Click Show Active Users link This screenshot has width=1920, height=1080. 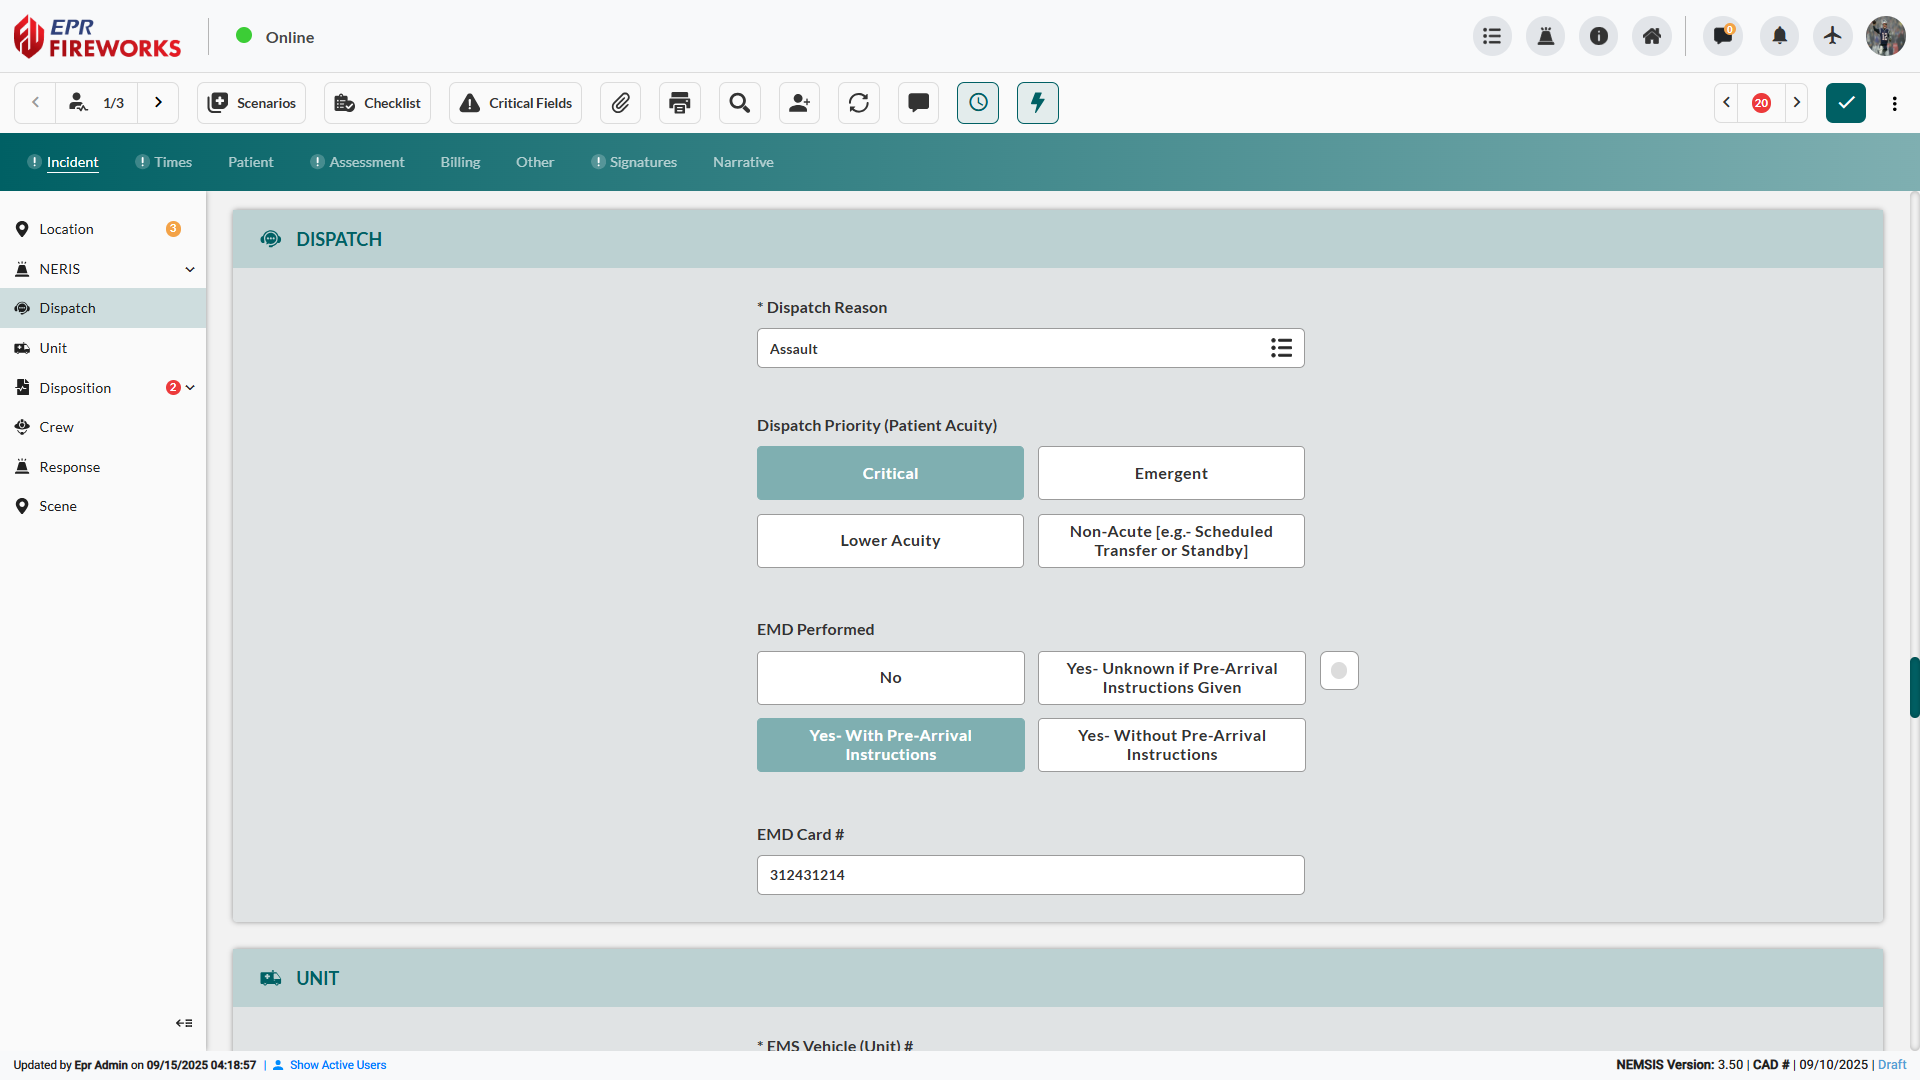(x=338, y=1065)
